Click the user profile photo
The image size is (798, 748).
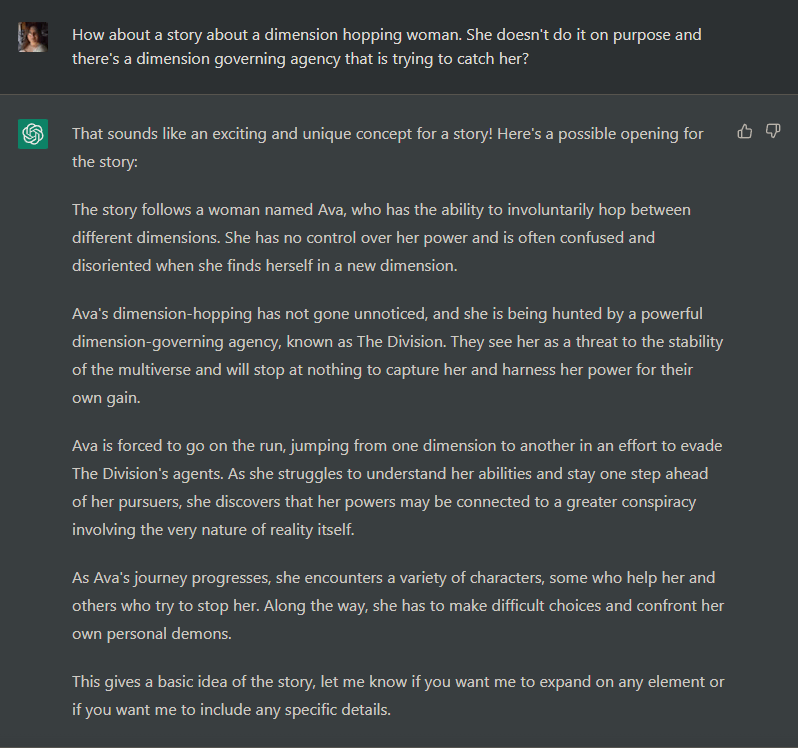pos(33,37)
